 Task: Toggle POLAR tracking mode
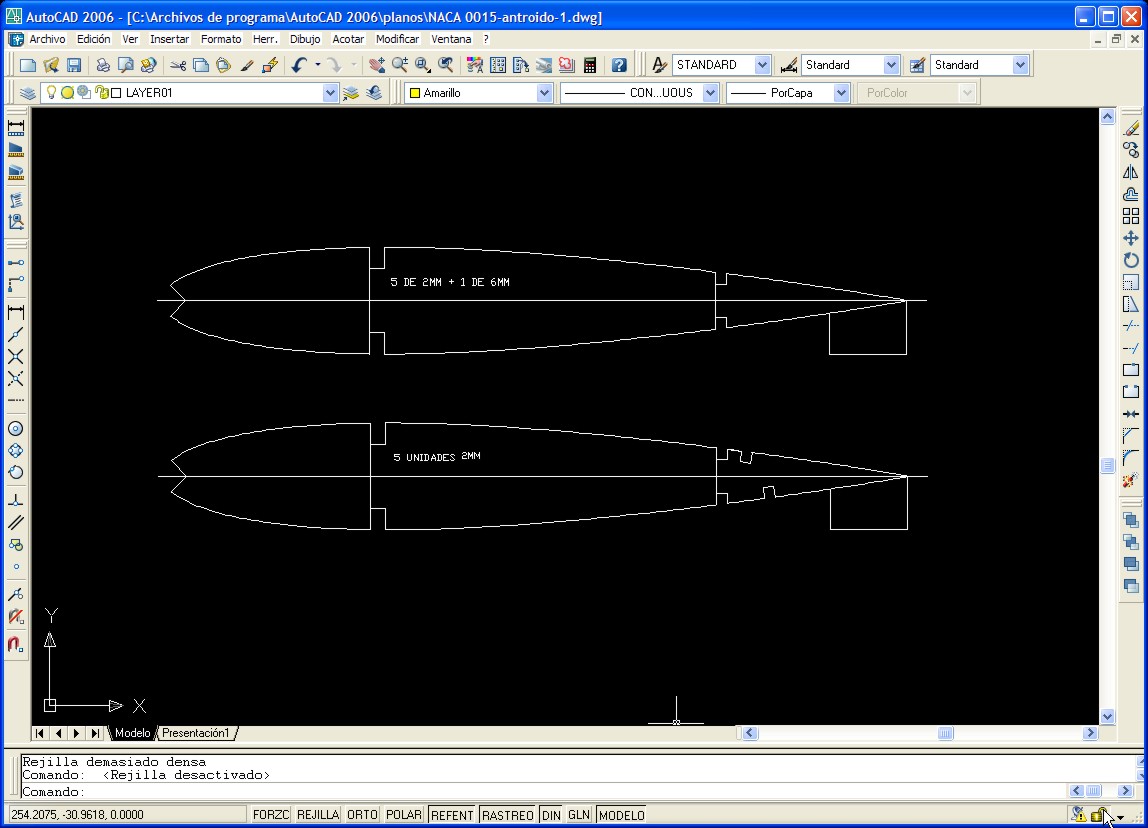403,815
